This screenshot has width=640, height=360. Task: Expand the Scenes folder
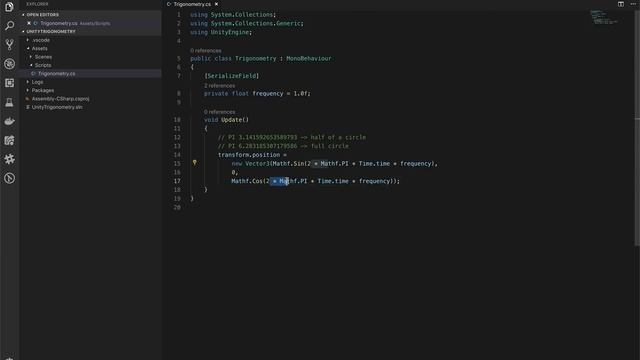pos(43,57)
